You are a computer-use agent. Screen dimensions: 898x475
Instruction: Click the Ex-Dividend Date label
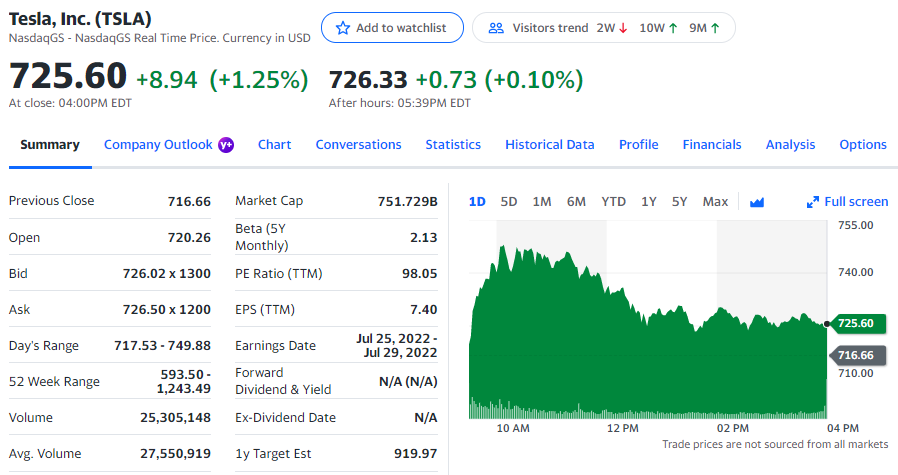click(285, 418)
